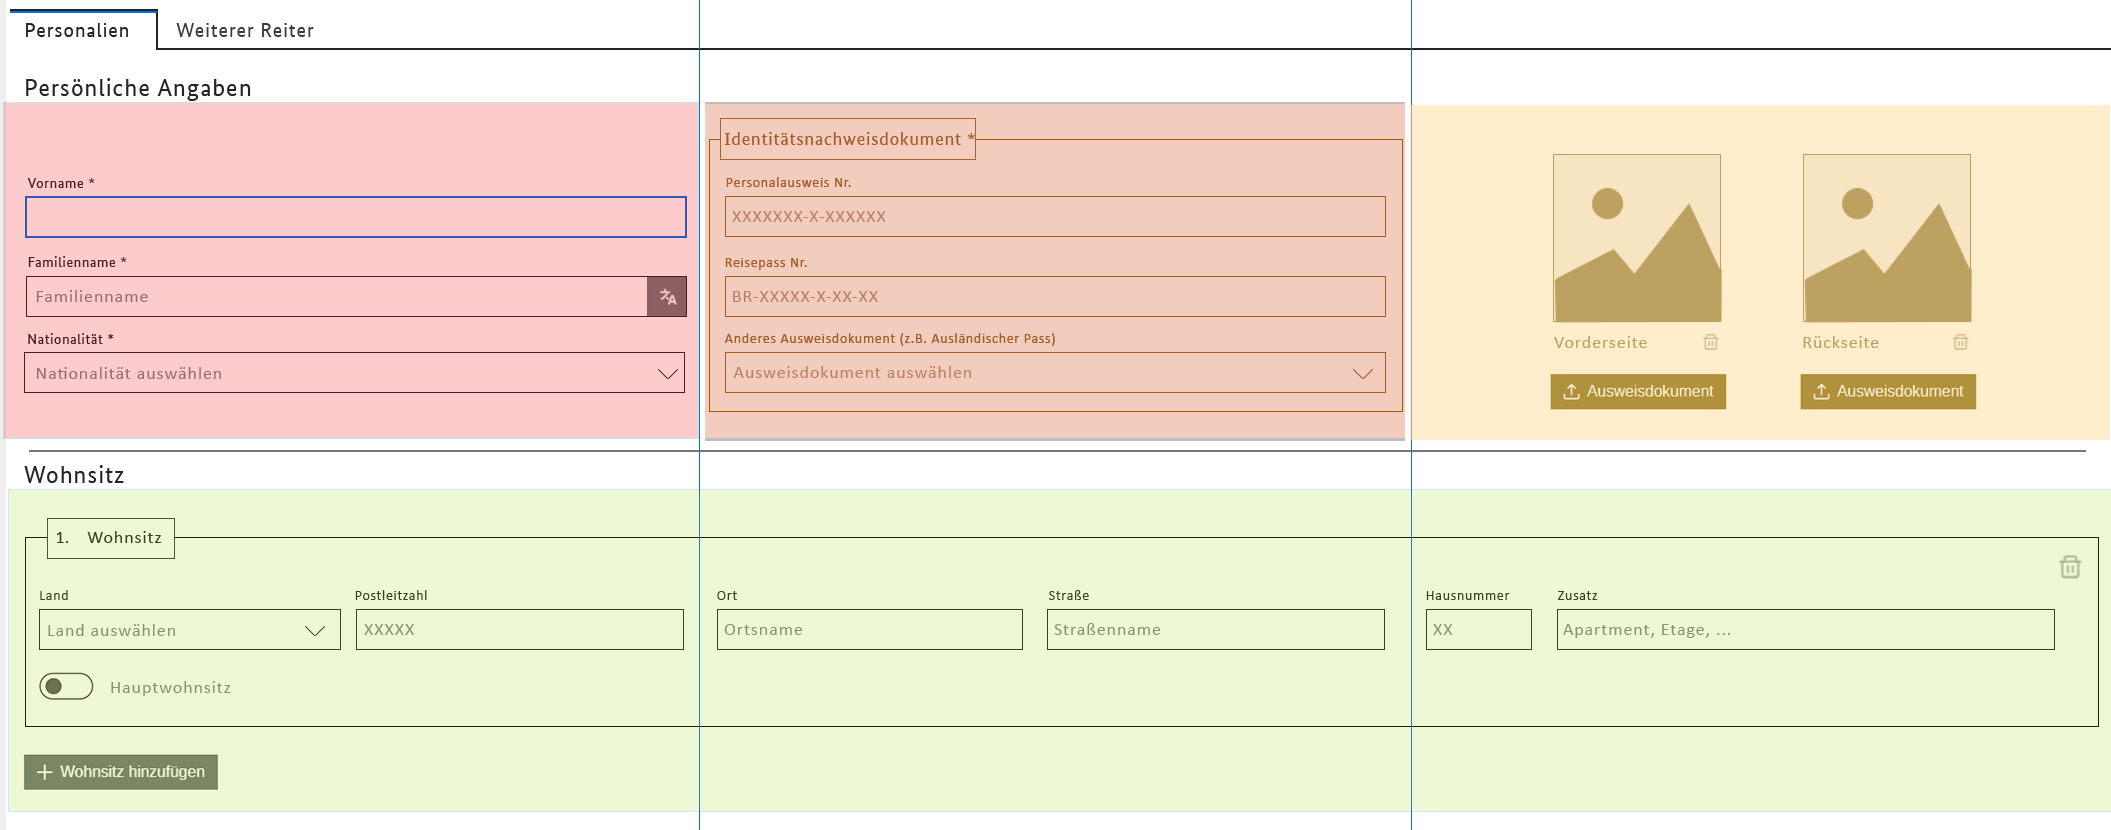Click the Reisepass Nr. input field

[x=1055, y=297]
